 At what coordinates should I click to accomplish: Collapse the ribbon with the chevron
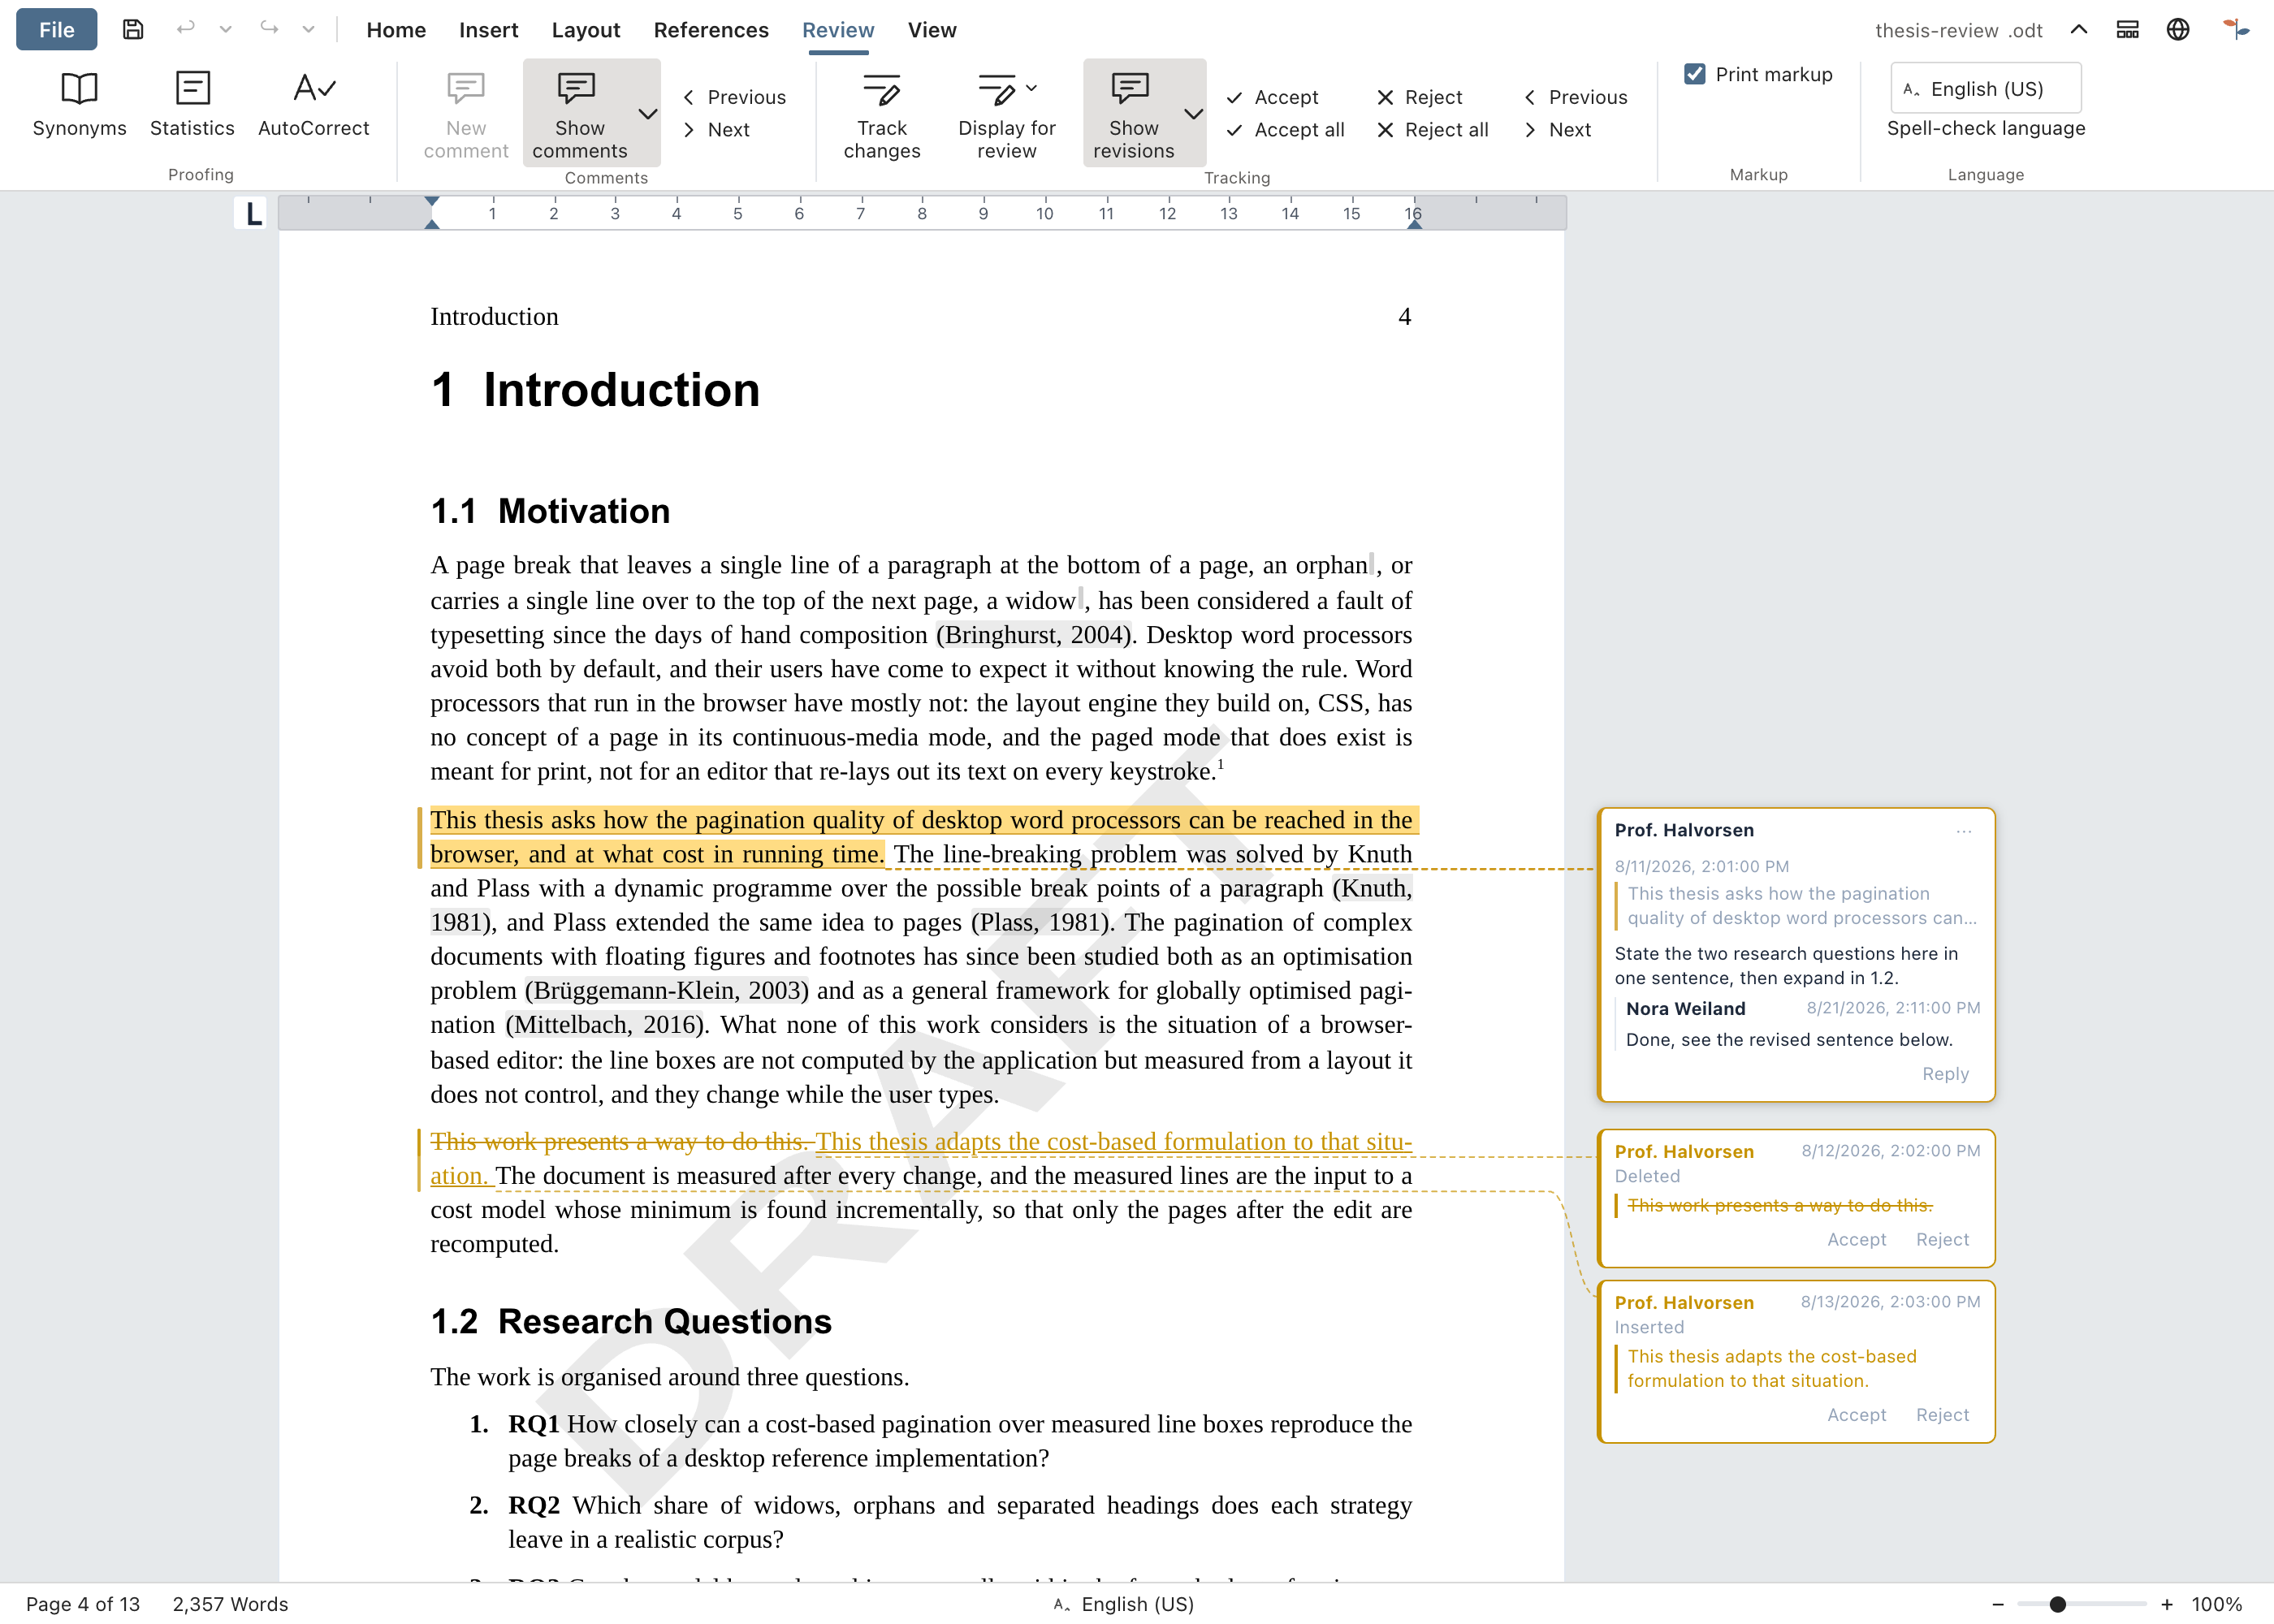coord(2078,29)
